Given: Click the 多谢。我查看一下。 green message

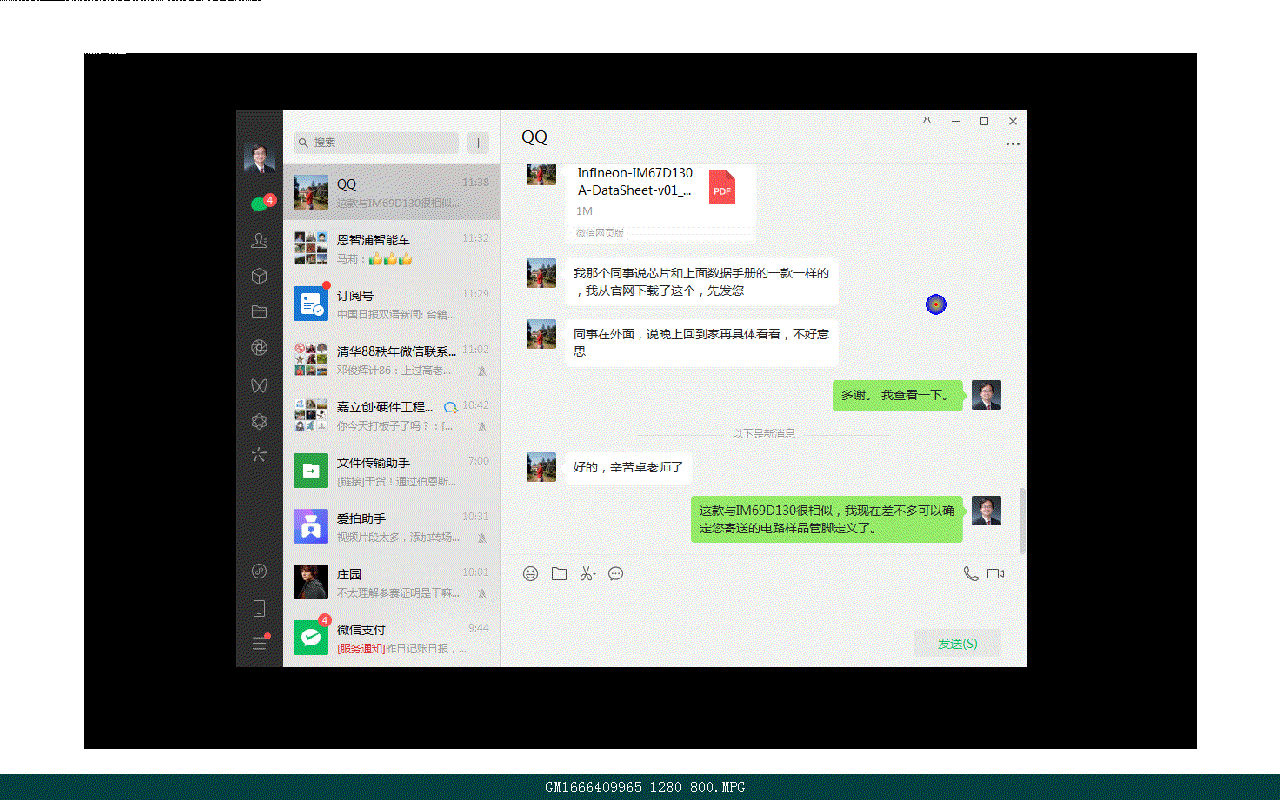Looking at the screenshot, I should 897,395.
